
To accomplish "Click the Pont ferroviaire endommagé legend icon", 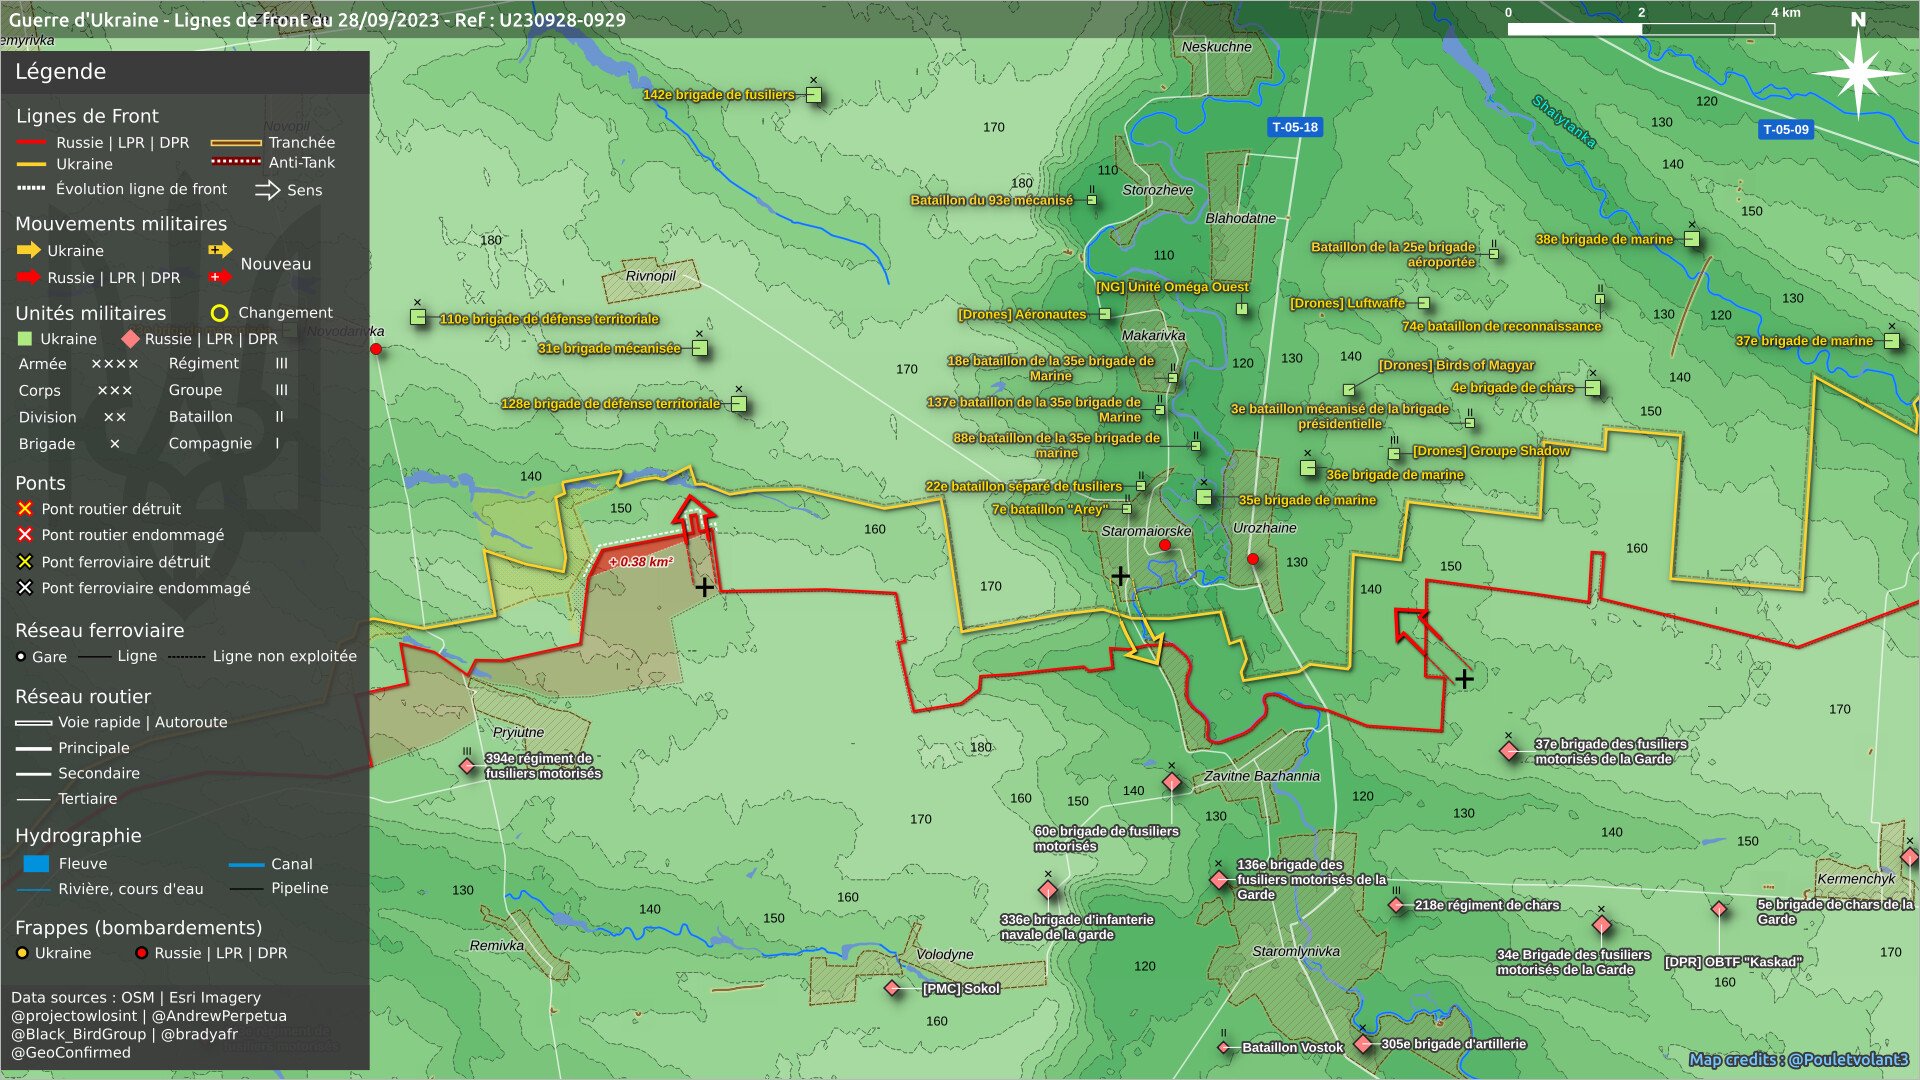I will pyautogui.click(x=25, y=588).
